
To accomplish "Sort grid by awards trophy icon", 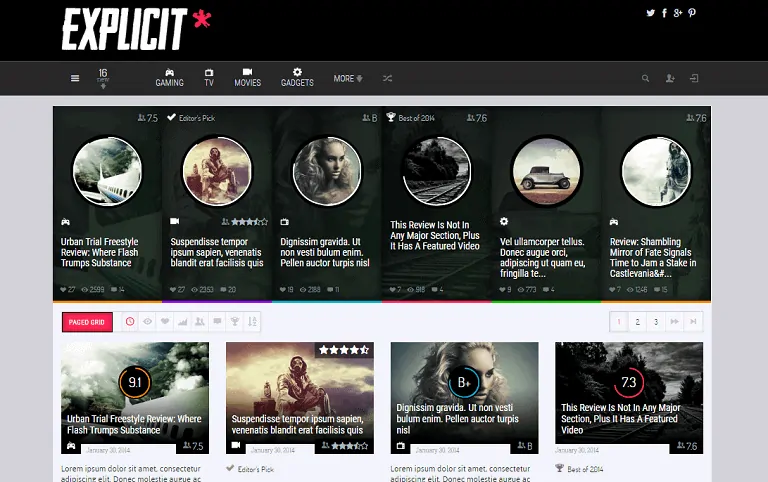I will click(x=235, y=322).
